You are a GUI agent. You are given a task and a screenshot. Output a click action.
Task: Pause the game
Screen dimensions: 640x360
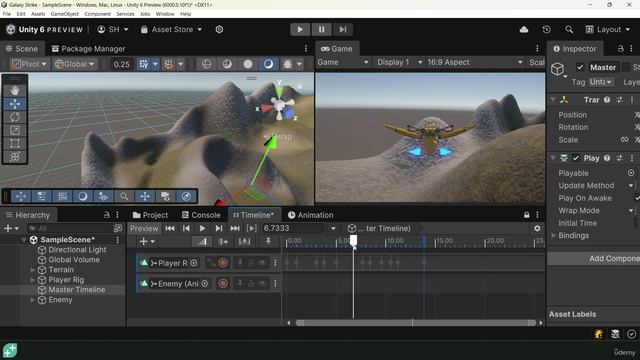[x=322, y=29]
